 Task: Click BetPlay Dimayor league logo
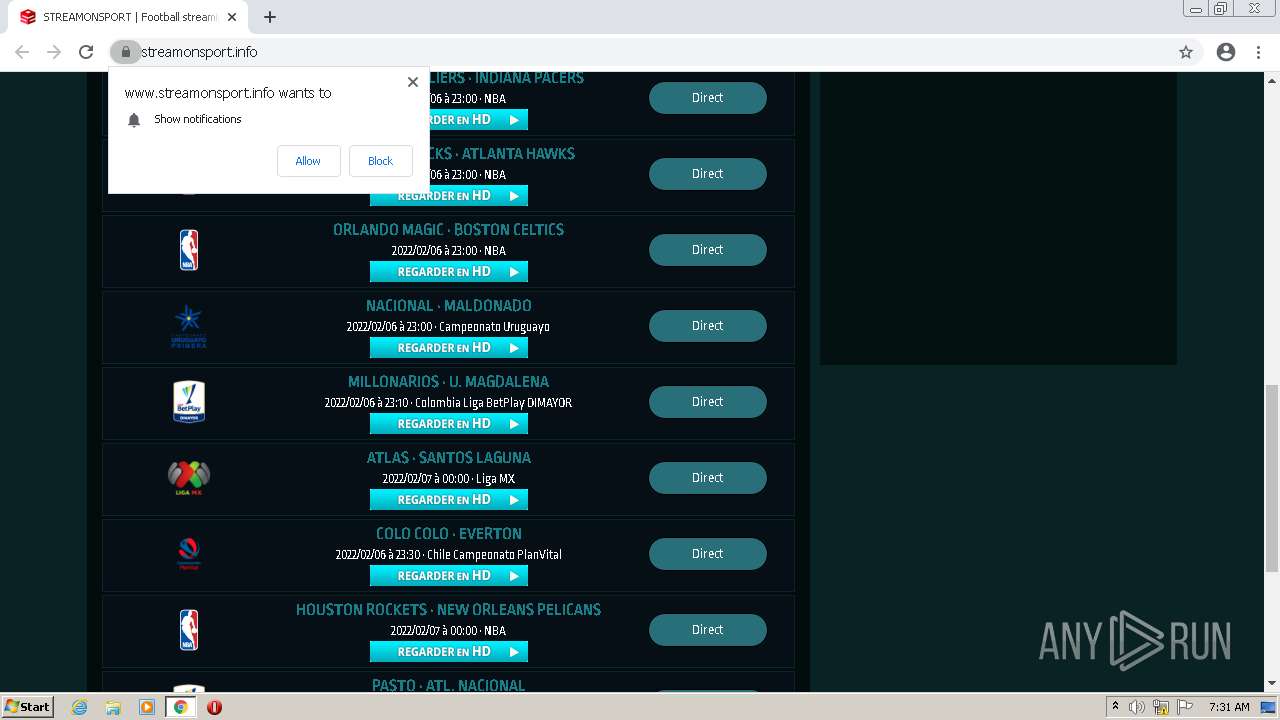coord(188,402)
